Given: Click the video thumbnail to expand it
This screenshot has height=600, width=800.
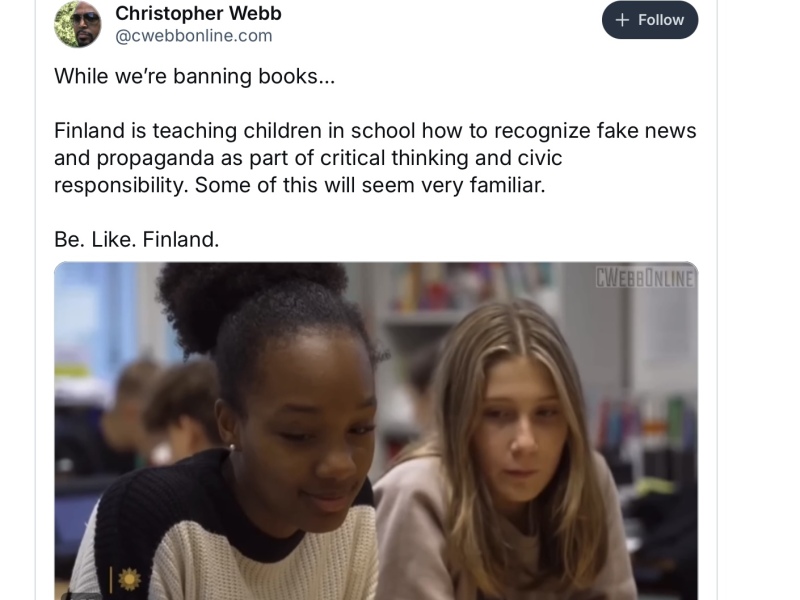Looking at the screenshot, I should coord(376,431).
